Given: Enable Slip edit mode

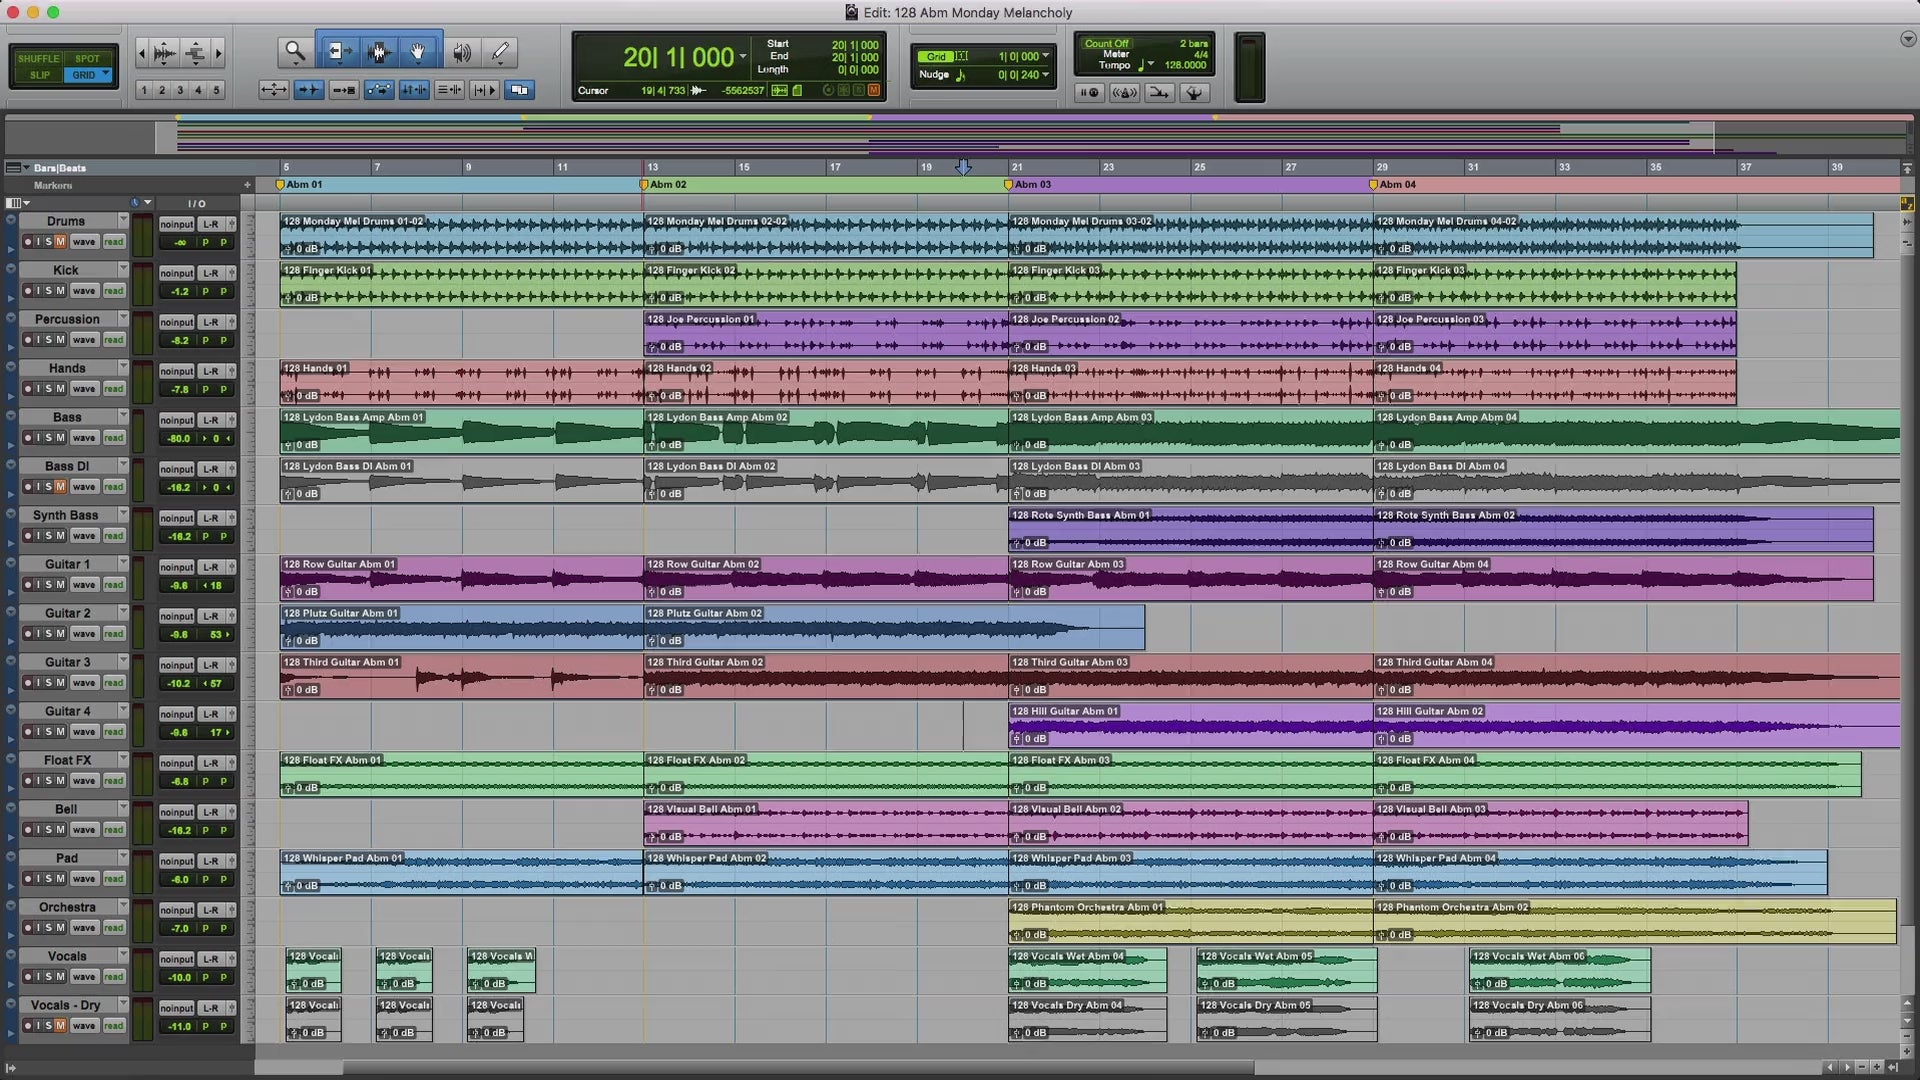Looking at the screenshot, I should point(38,75).
